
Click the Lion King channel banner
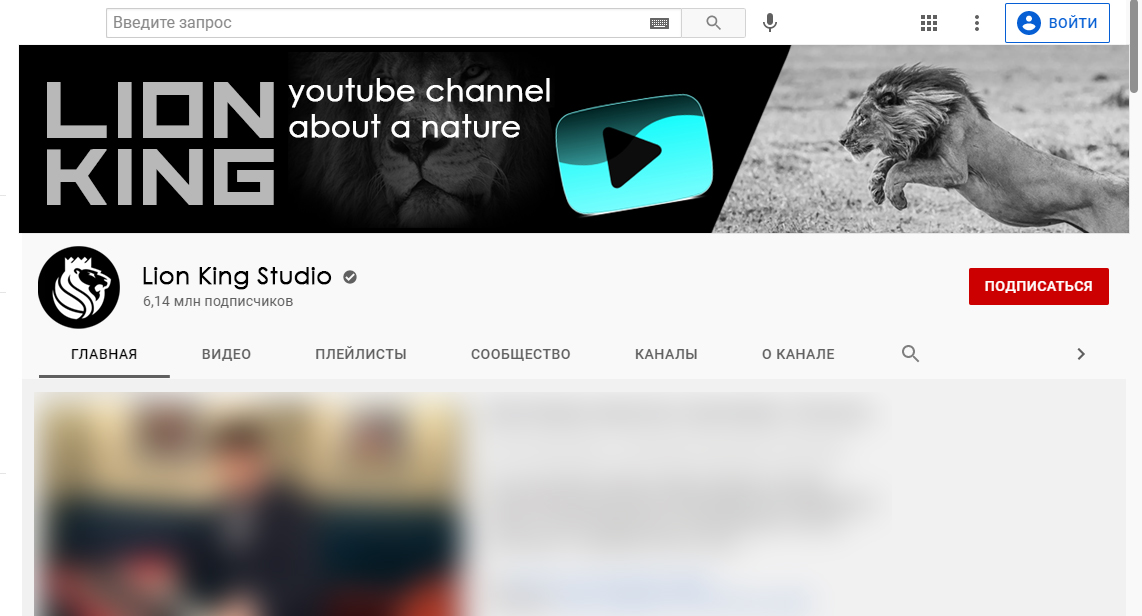click(x=574, y=139)
